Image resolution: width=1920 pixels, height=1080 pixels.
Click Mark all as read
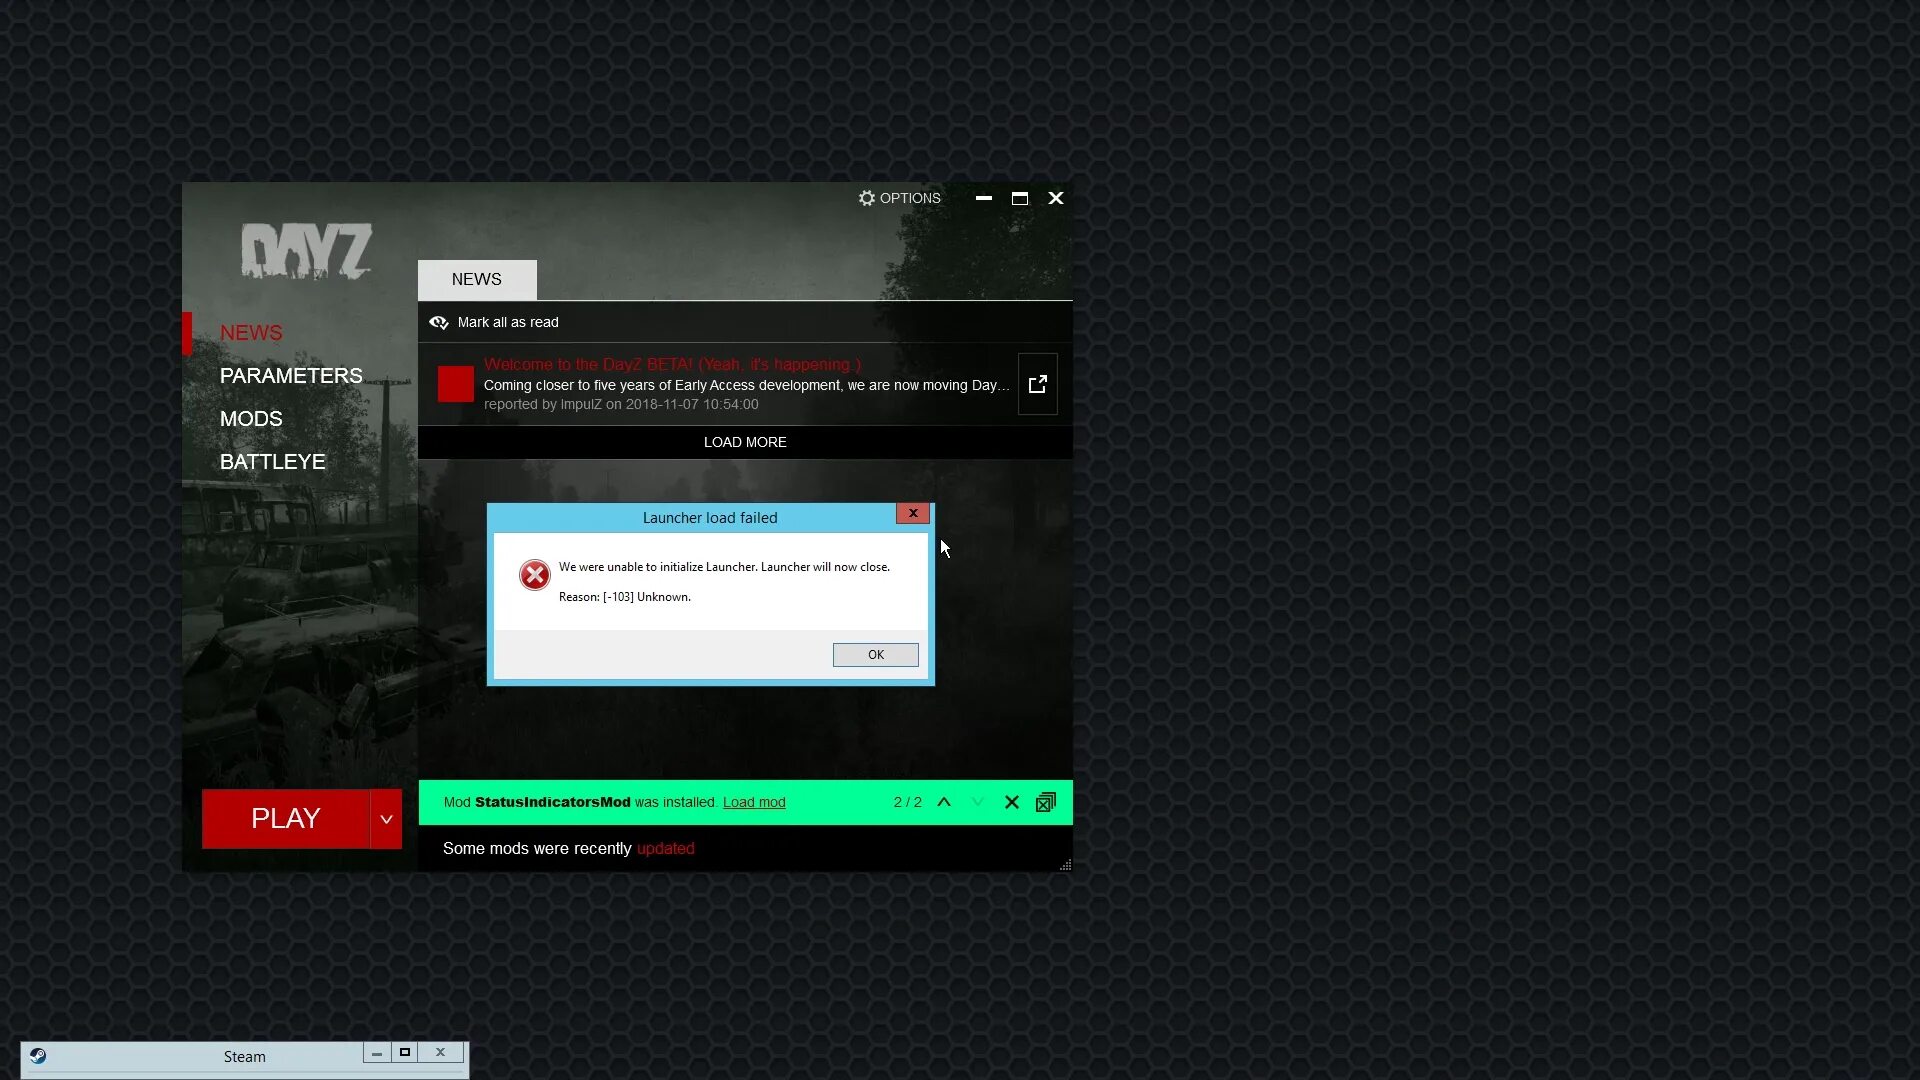click(508, 322)
